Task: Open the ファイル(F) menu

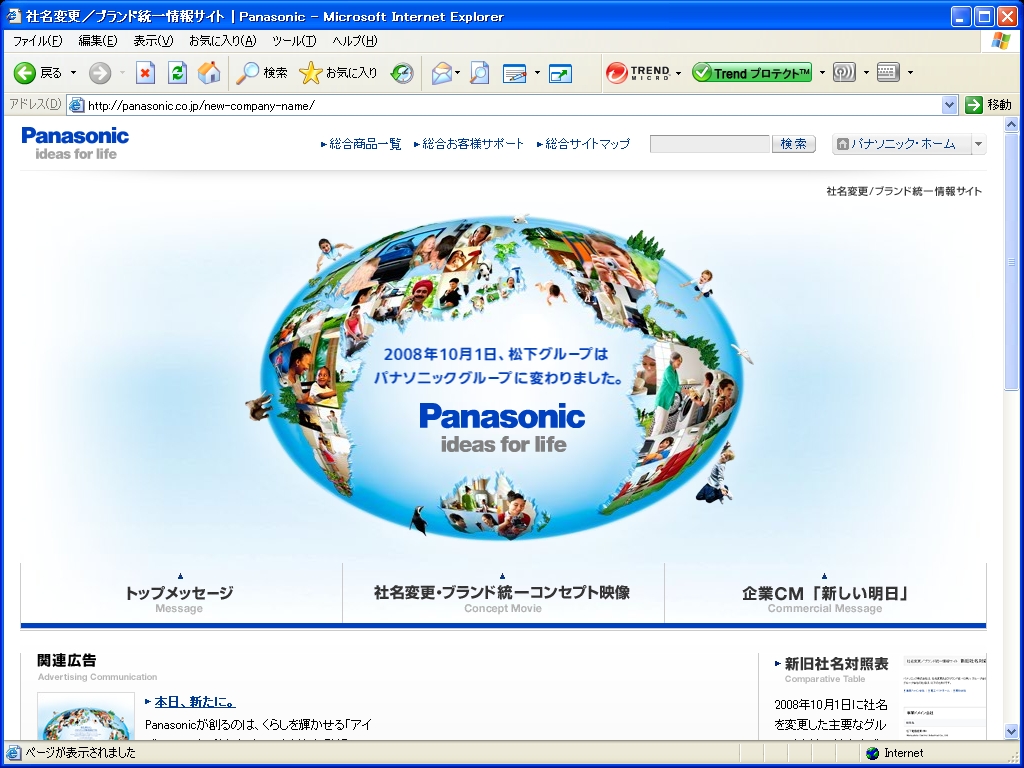Action: point(37,41)
